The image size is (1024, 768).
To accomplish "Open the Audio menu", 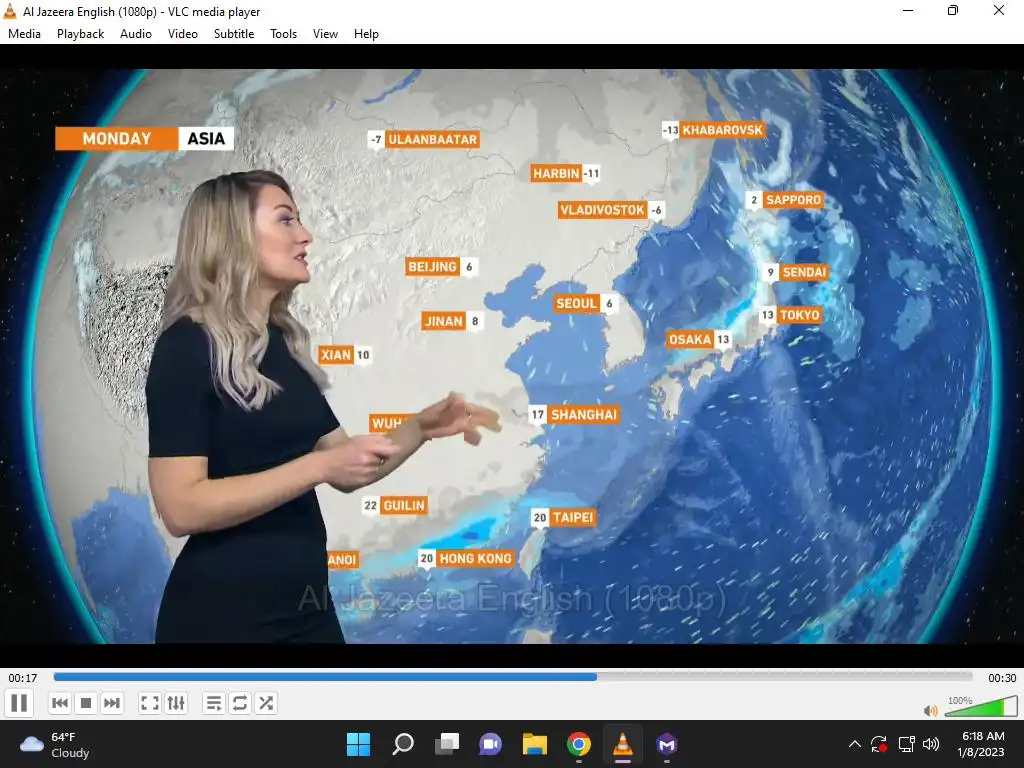I will (x=136, y=34).
